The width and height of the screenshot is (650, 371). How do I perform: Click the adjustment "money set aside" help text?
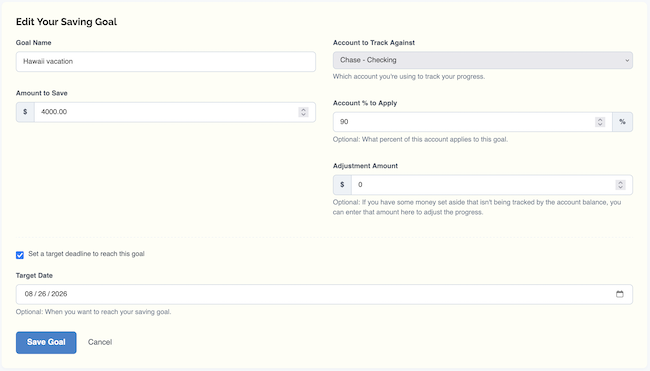coord(477,207)
